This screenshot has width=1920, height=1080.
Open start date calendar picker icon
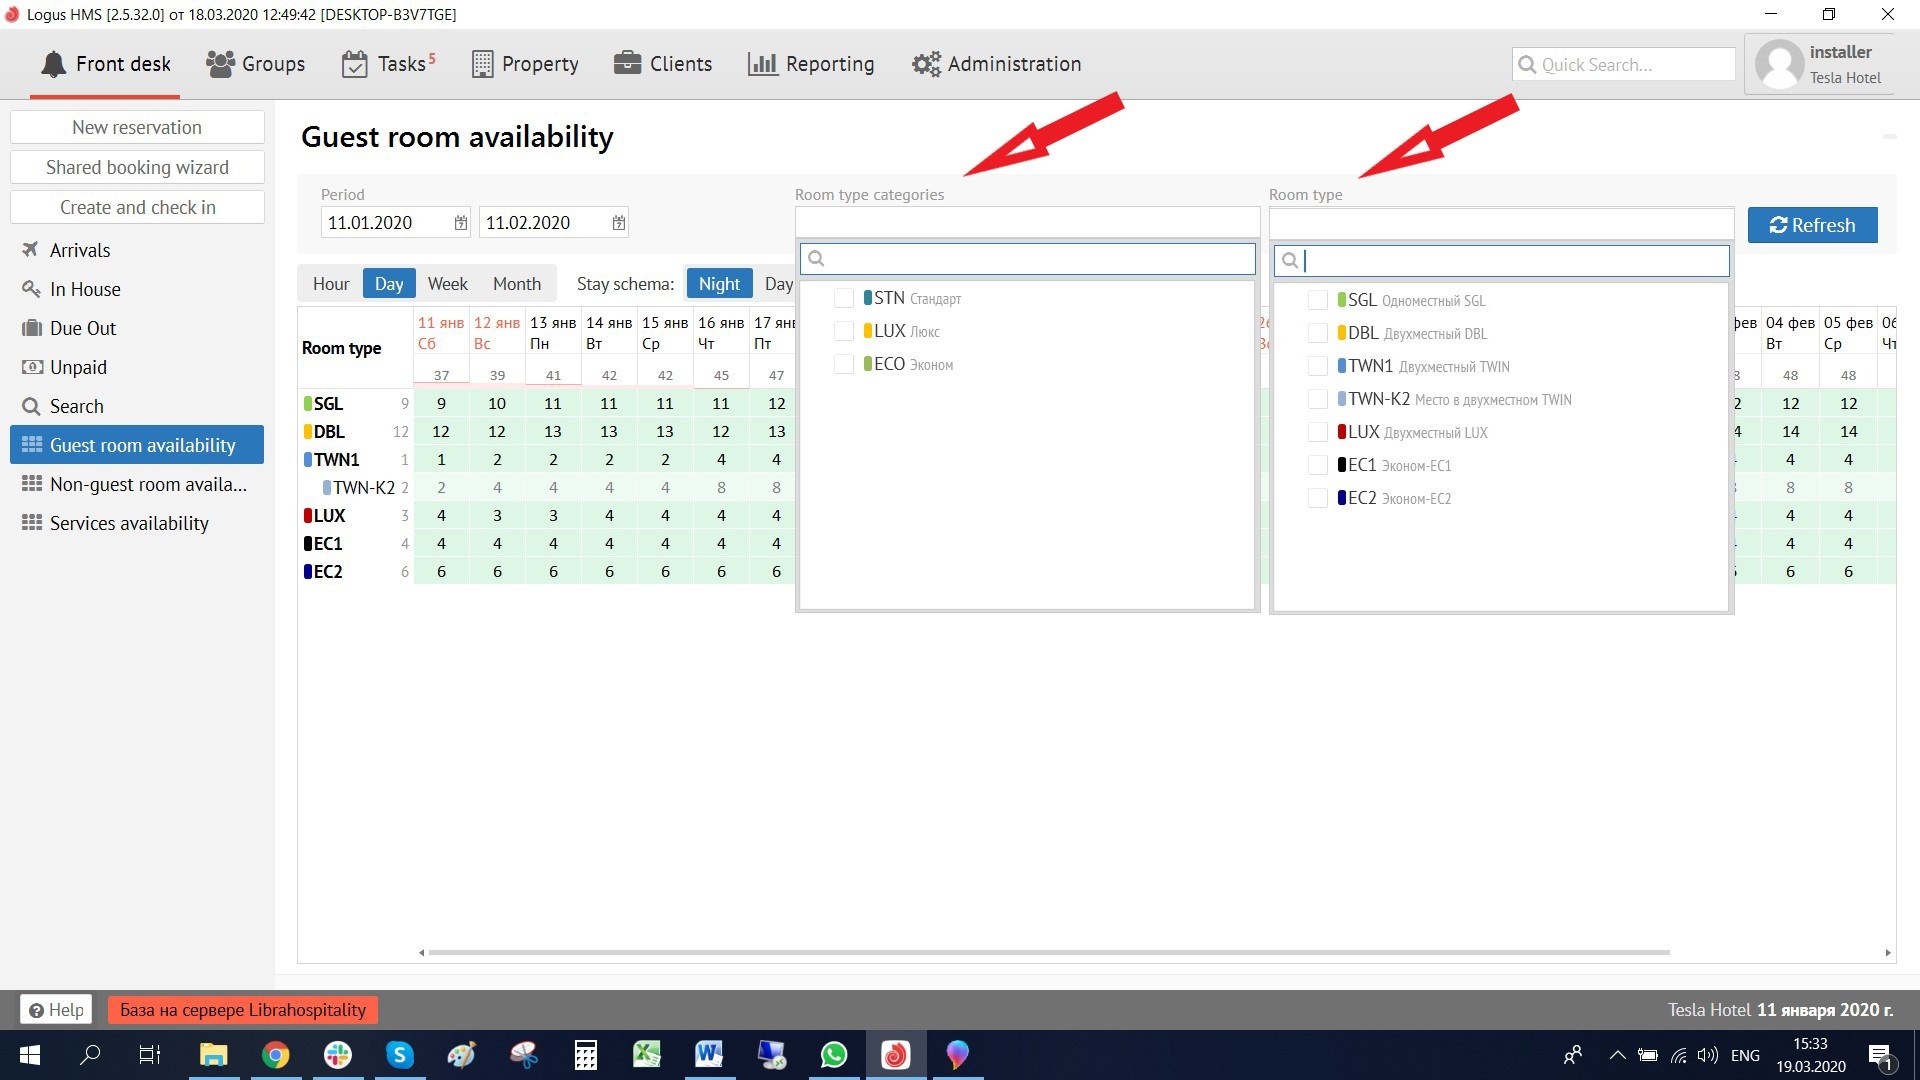[460, 223]
